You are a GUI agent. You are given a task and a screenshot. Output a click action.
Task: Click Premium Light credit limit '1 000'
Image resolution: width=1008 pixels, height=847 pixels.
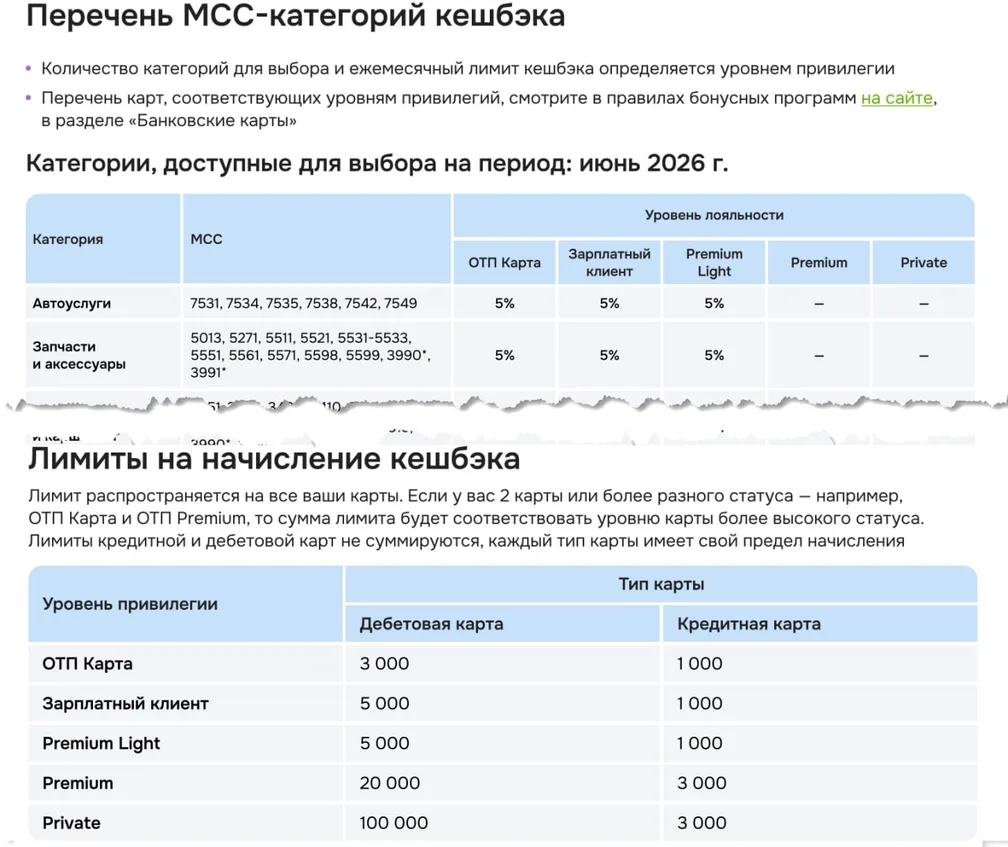(x=699, y=744)
